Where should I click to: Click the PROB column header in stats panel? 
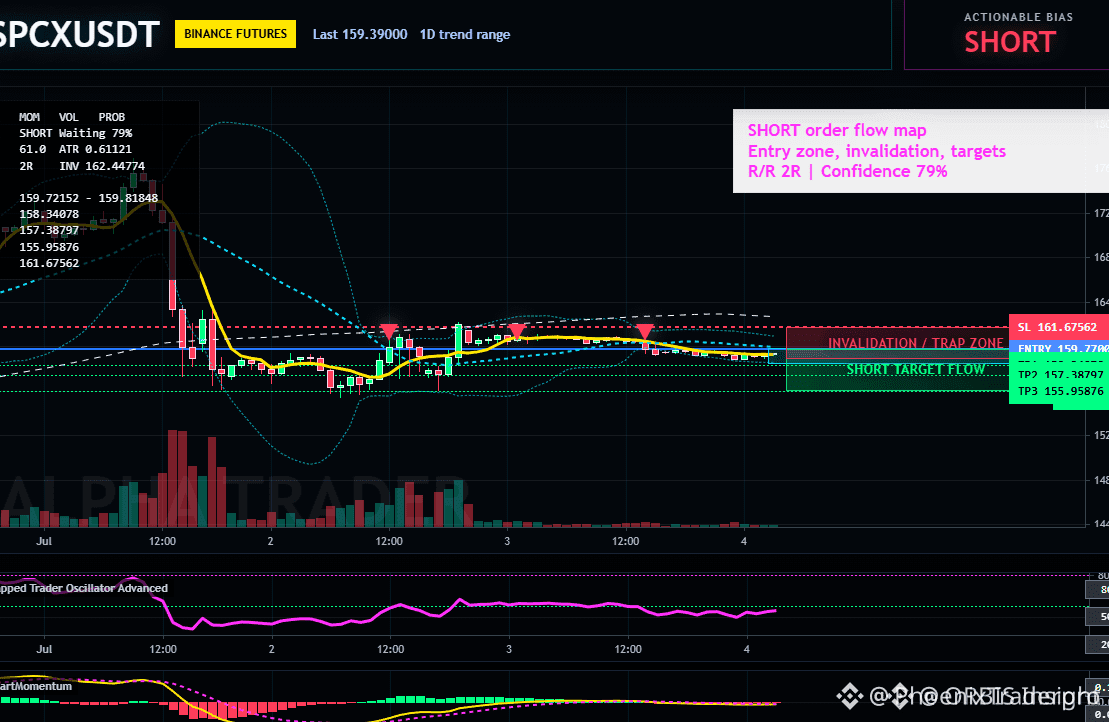coord(112,117)
